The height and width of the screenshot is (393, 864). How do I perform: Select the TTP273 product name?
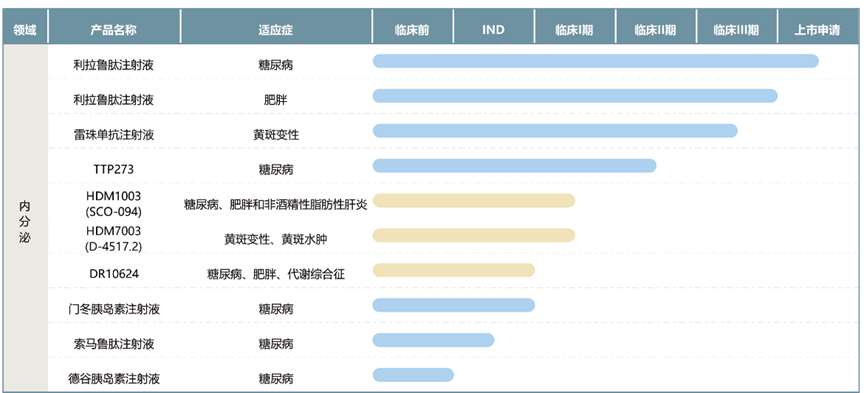114,169
